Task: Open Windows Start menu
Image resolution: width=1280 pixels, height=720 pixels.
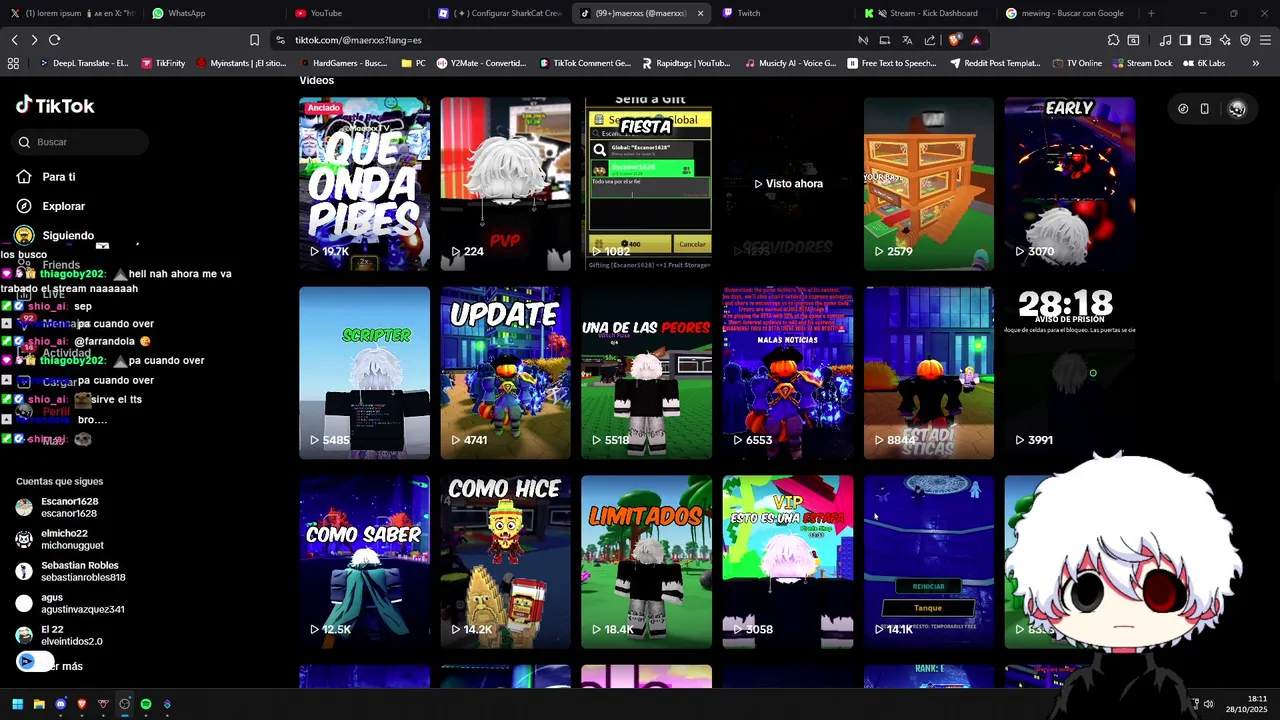Action: click(17, 704)
